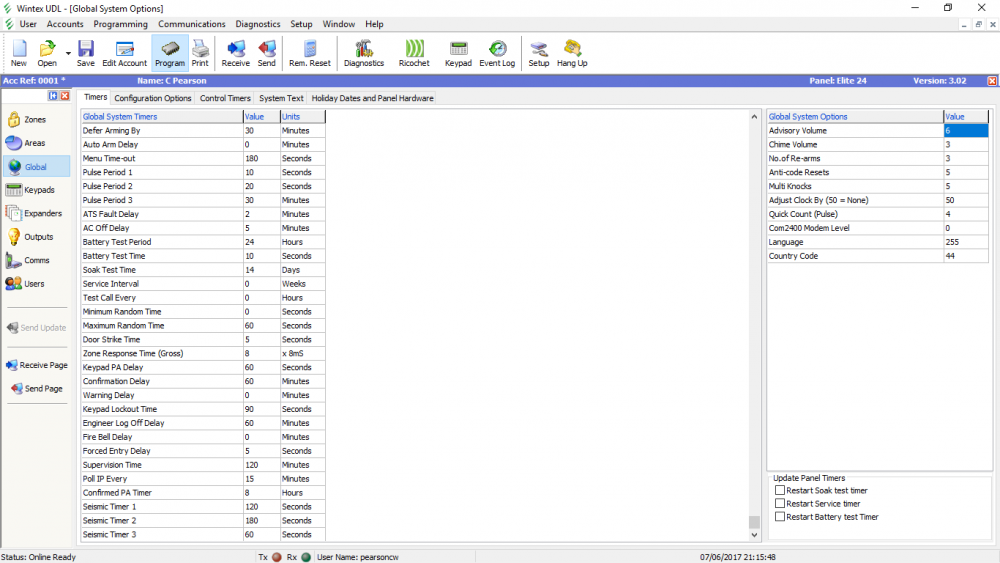The image size is (1000, 563).
Task: Switch to Holiday Dates and Panel Hardware tab
Action: (x=372, y=98)
